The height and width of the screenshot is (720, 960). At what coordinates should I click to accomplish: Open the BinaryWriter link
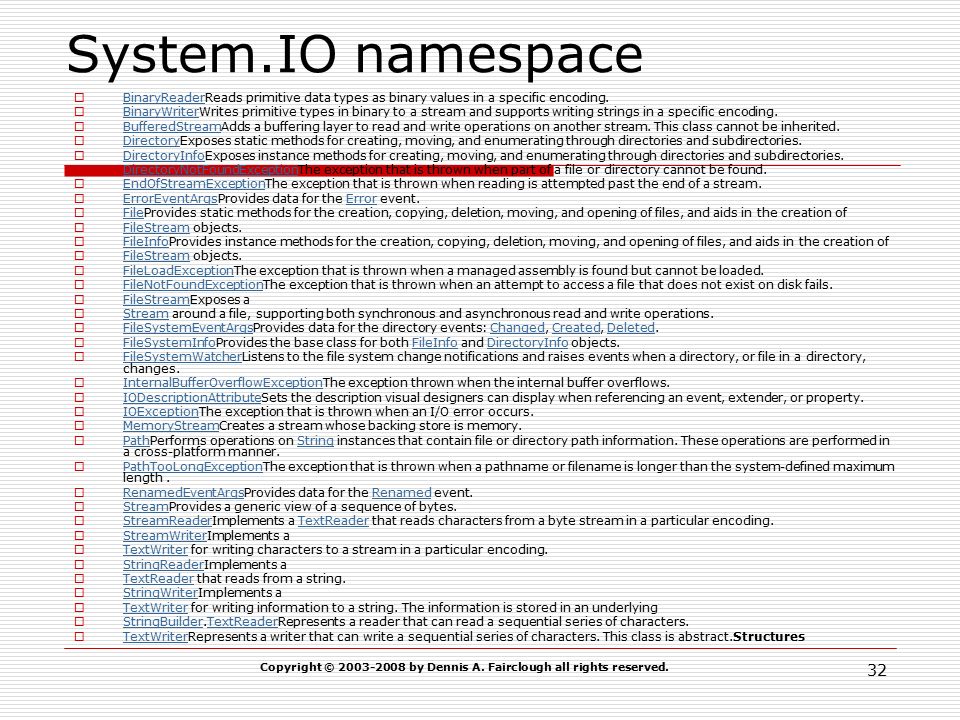(161, 112)
